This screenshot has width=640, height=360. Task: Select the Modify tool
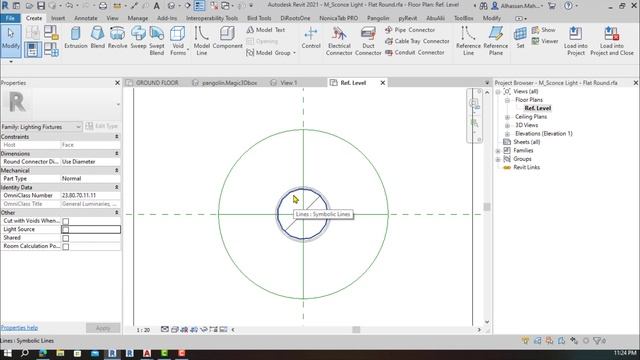point(11,40)
